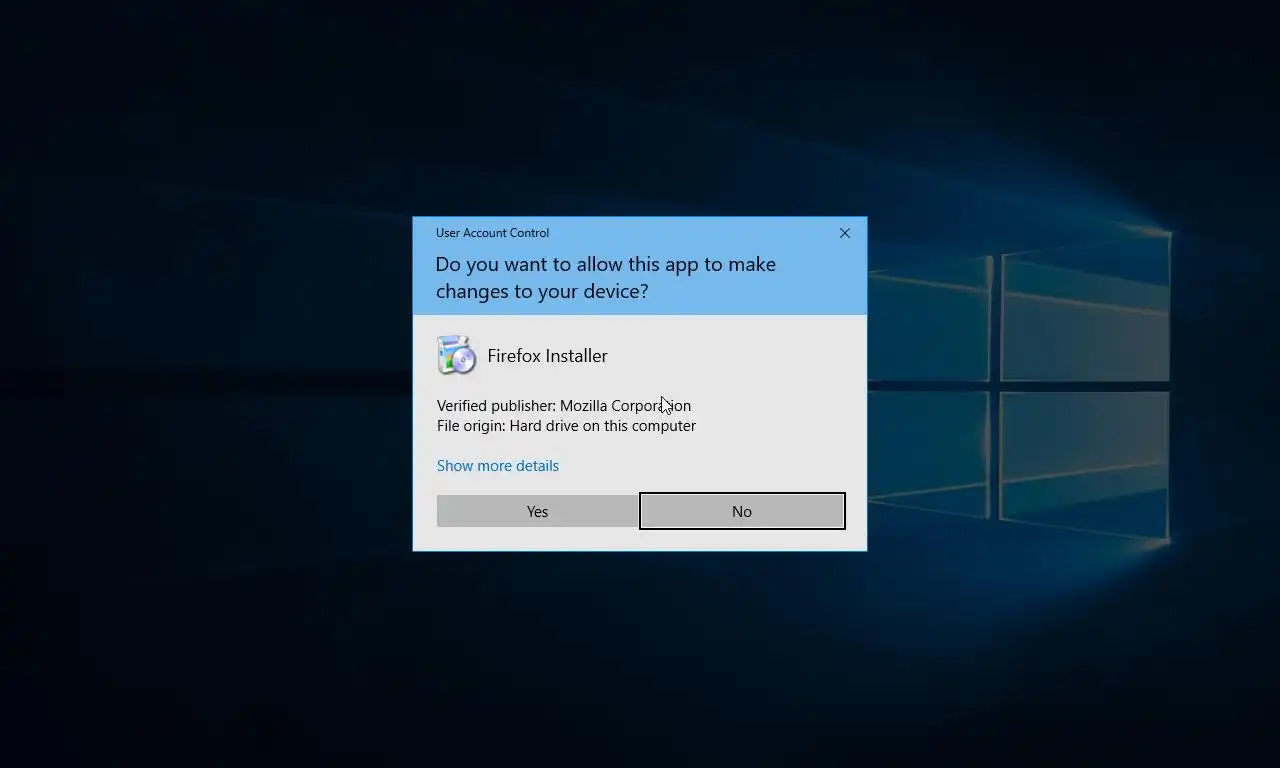
Task: Close the User Account Control dialog
Action: click(845, 233)
